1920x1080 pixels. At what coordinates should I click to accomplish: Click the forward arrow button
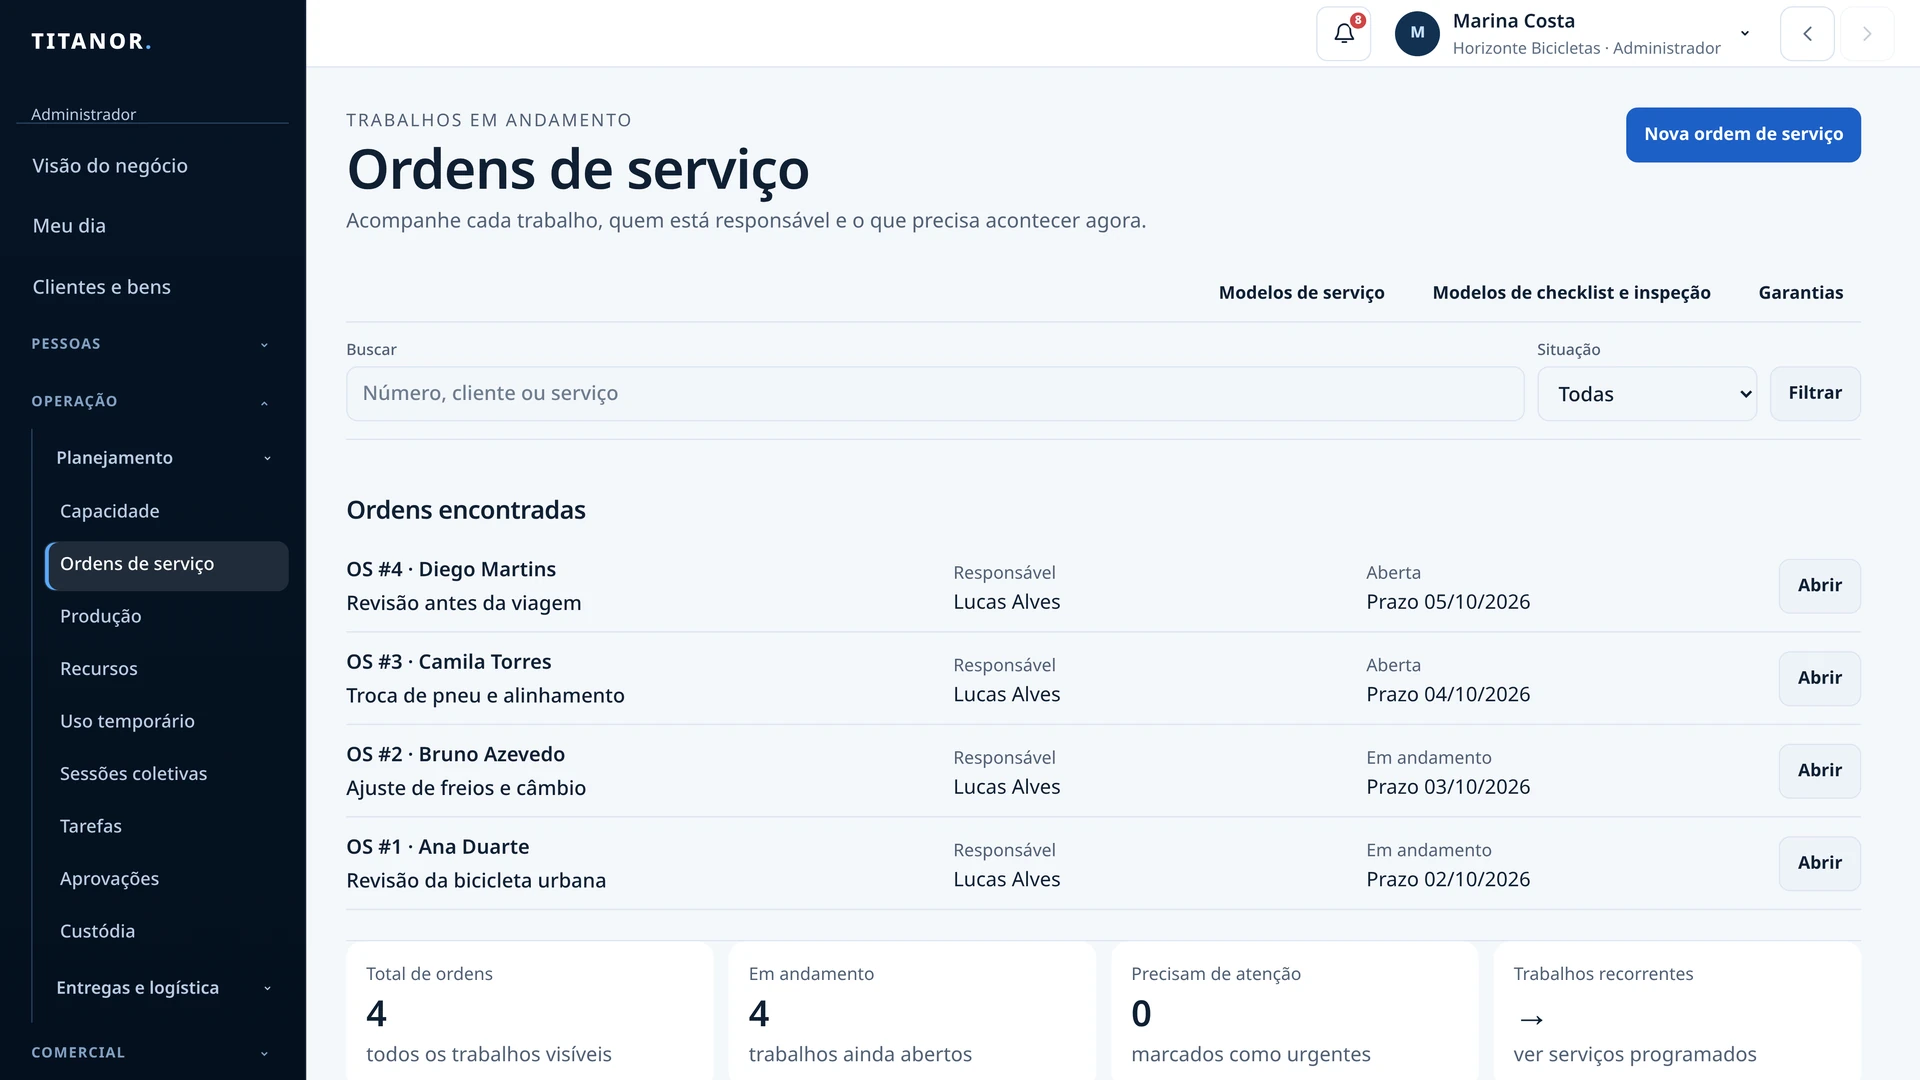coord(1867,33)
